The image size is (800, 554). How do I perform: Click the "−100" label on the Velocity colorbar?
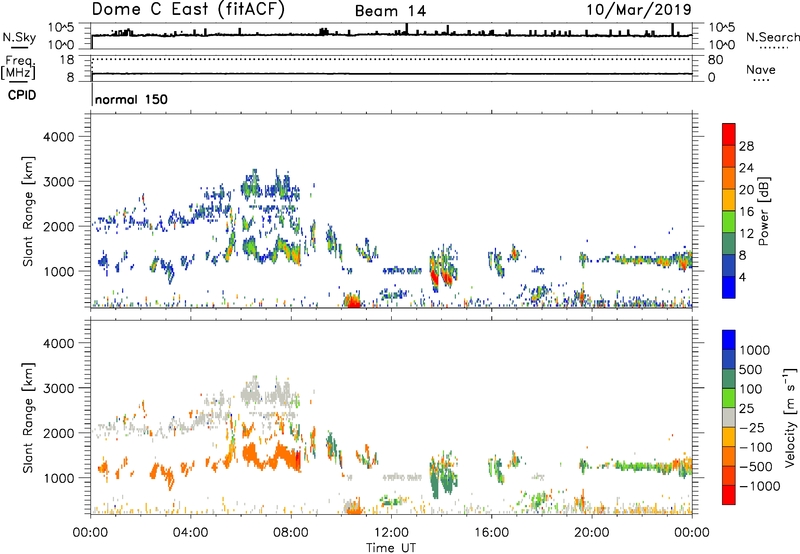[755, 447]
